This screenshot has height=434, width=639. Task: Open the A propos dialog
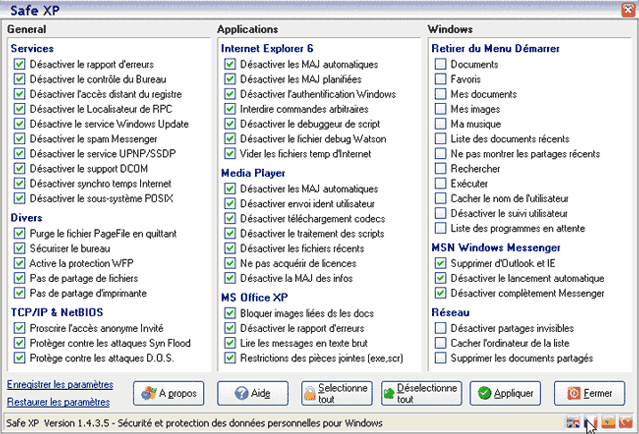coord(168,393)
